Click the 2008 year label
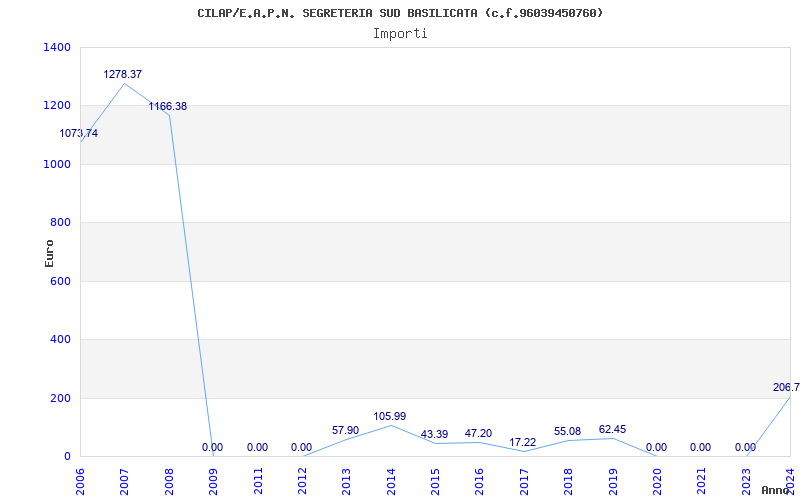 (169, 481)
